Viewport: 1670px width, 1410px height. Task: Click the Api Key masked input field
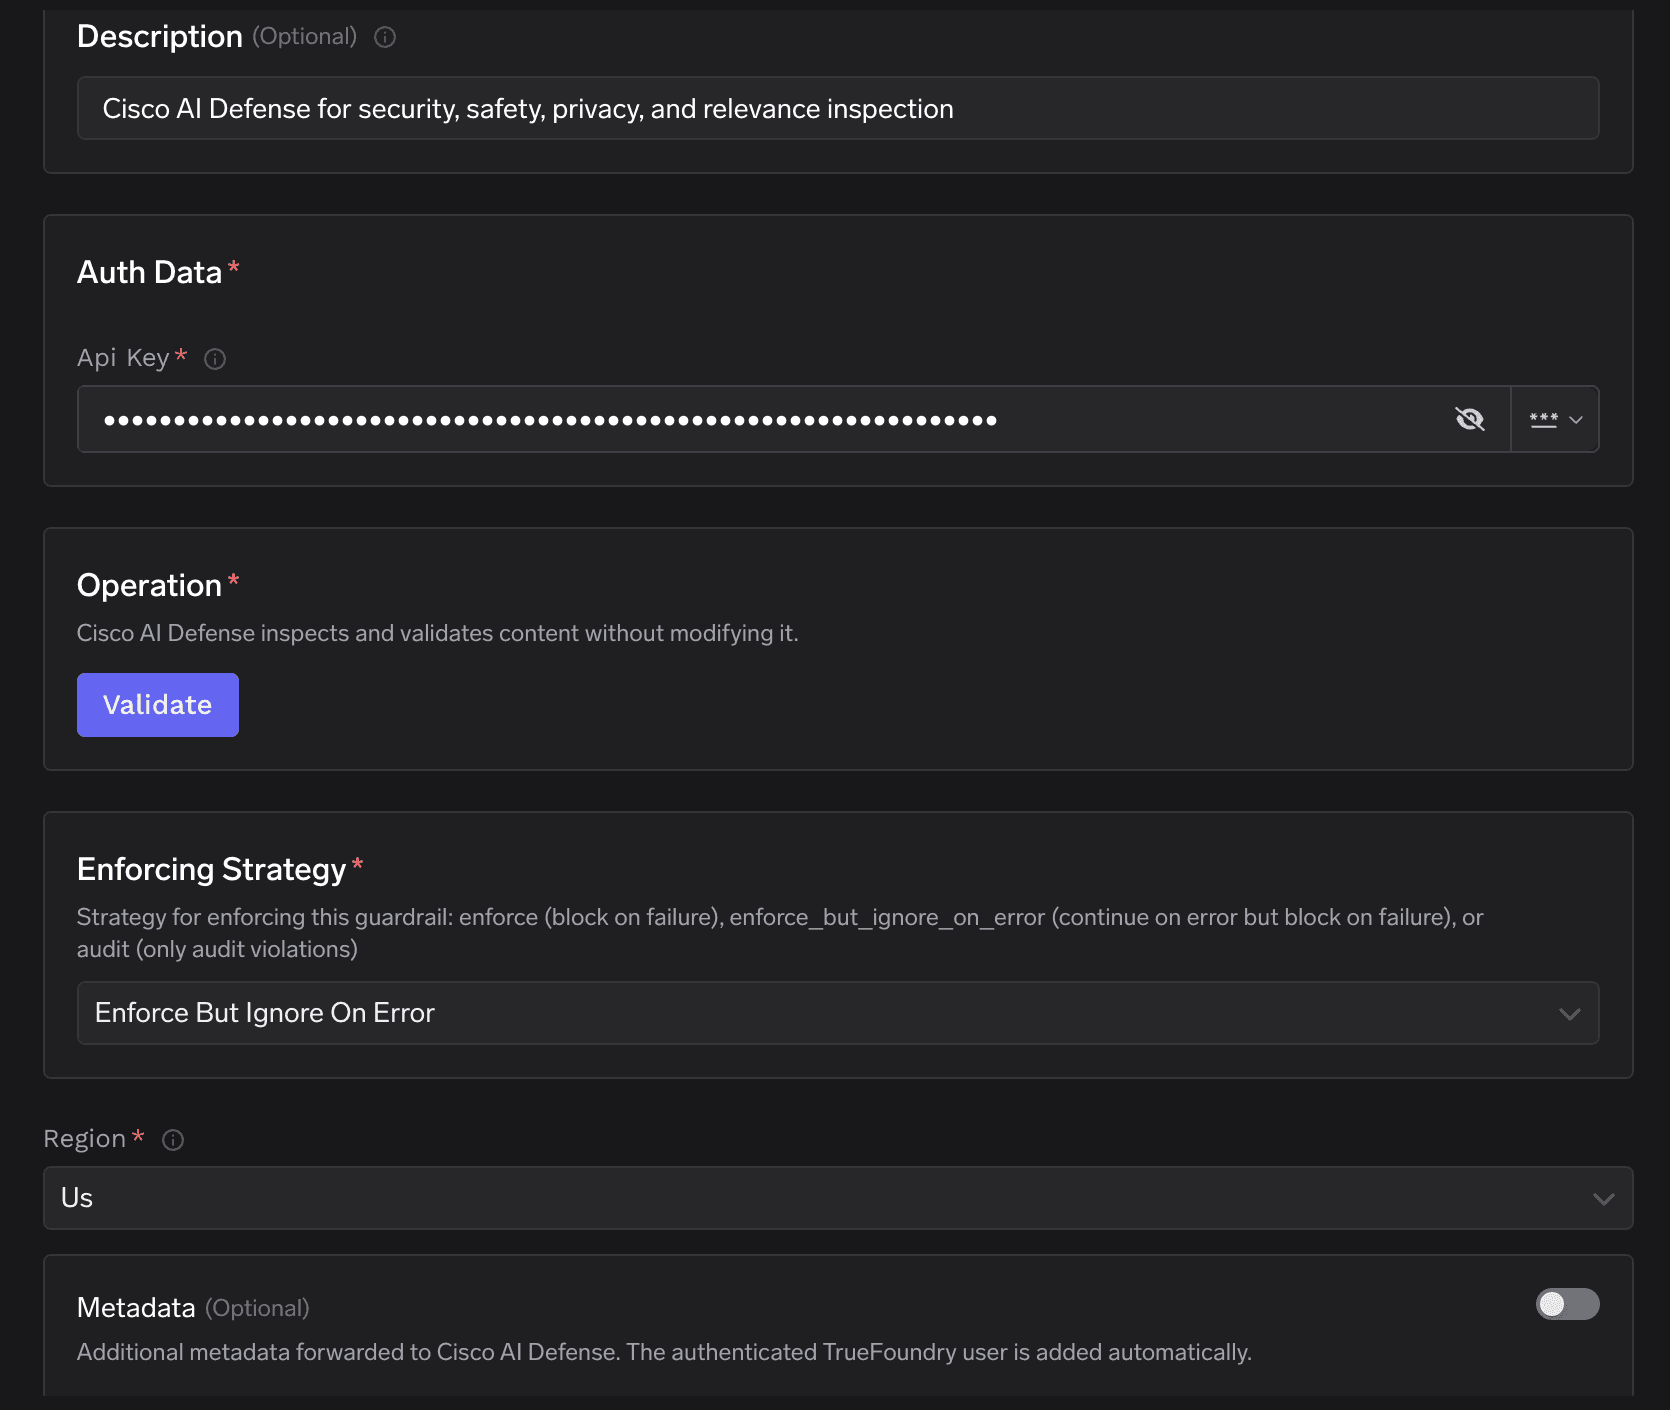click(x=793, y=419)
